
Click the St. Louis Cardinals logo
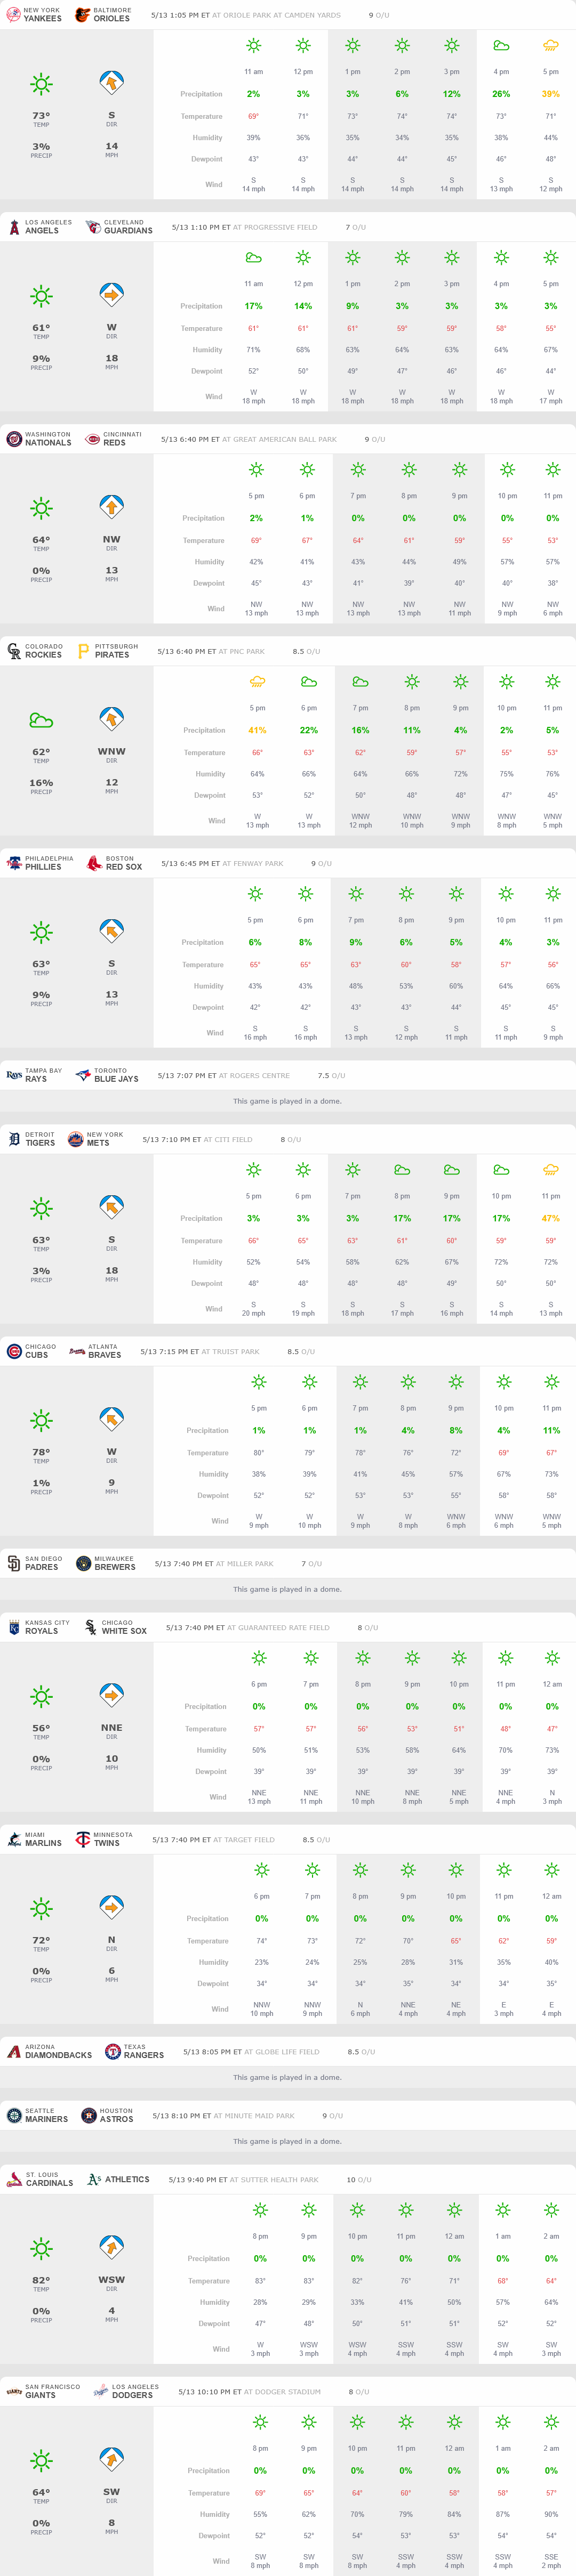coord(14,2179)
